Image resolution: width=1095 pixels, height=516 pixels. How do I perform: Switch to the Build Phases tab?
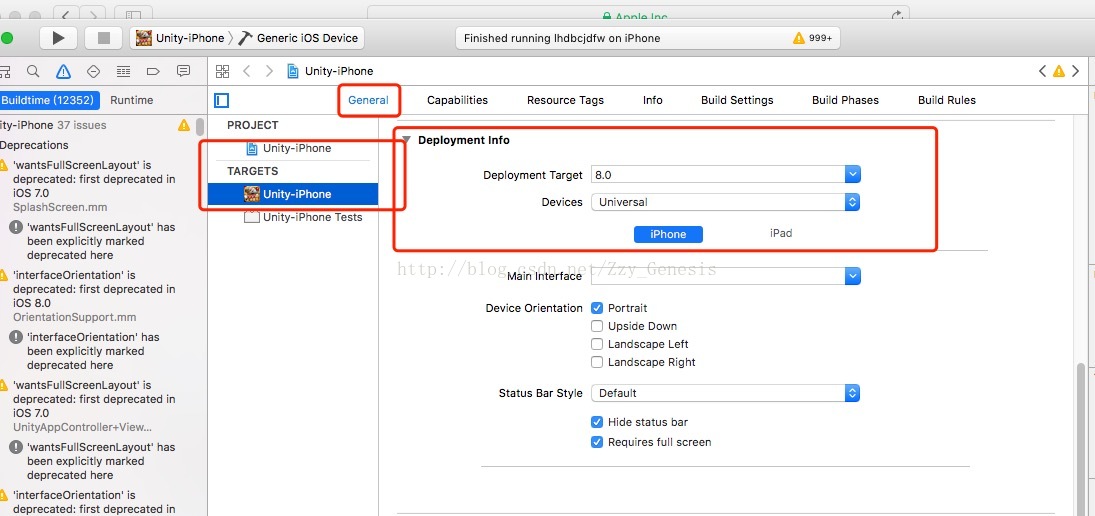click(845, 100)
